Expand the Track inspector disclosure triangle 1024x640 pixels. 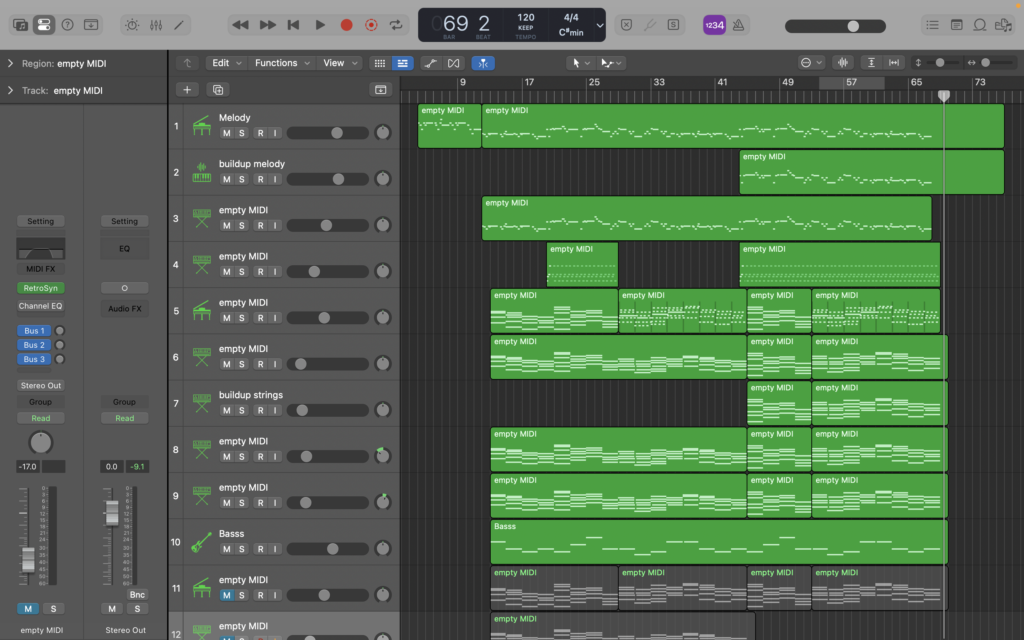(x=10, y=91)
